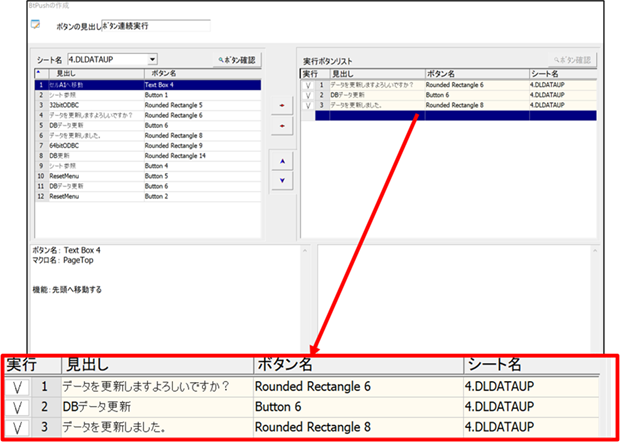This screenshot has height=442, width=620.
Task: Open the シート名 dropdown arrow
Action: click(153, 60)
